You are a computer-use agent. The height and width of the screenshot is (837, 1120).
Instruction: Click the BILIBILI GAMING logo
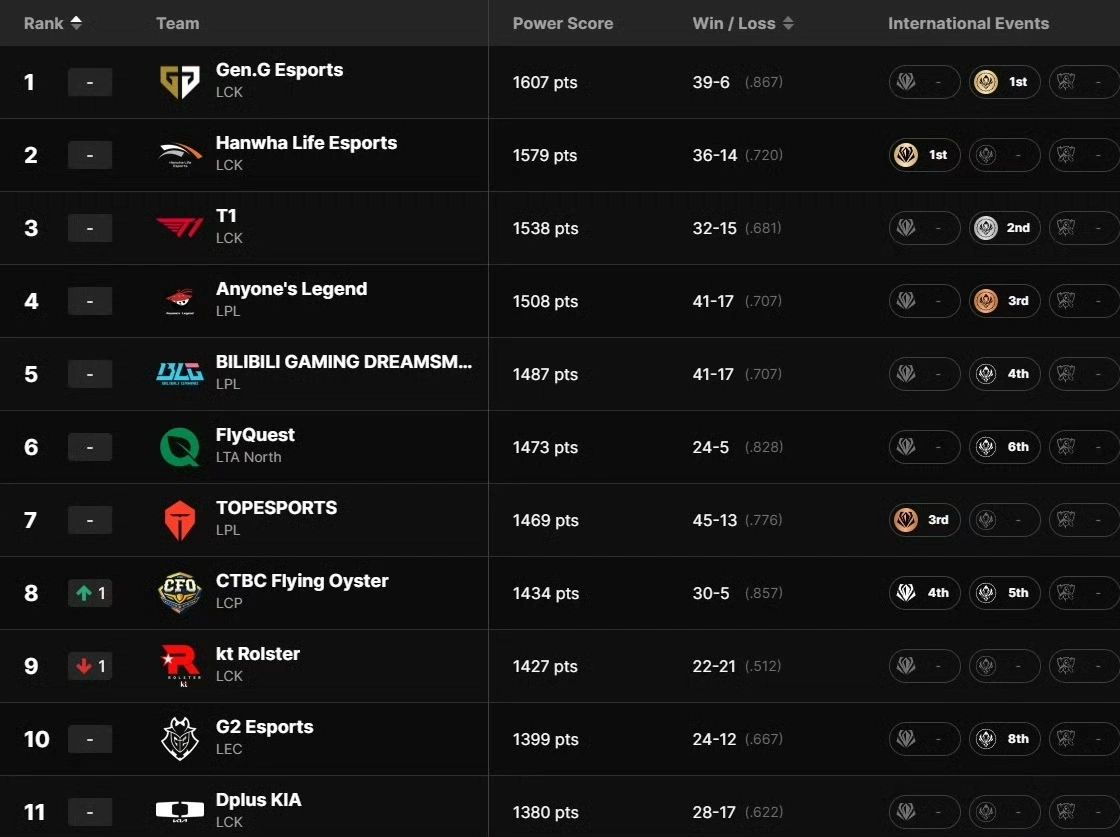click(x=180, y=374)
